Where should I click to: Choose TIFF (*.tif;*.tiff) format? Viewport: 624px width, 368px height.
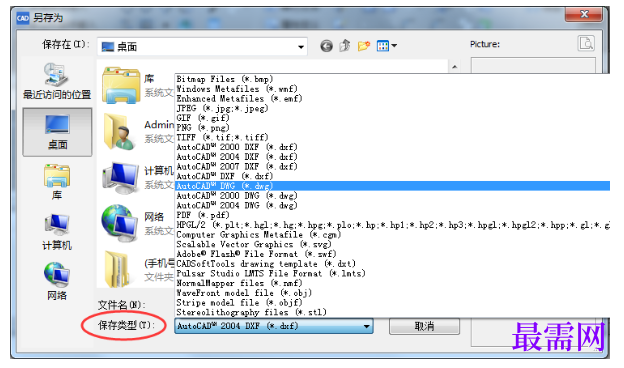[222, 137]
